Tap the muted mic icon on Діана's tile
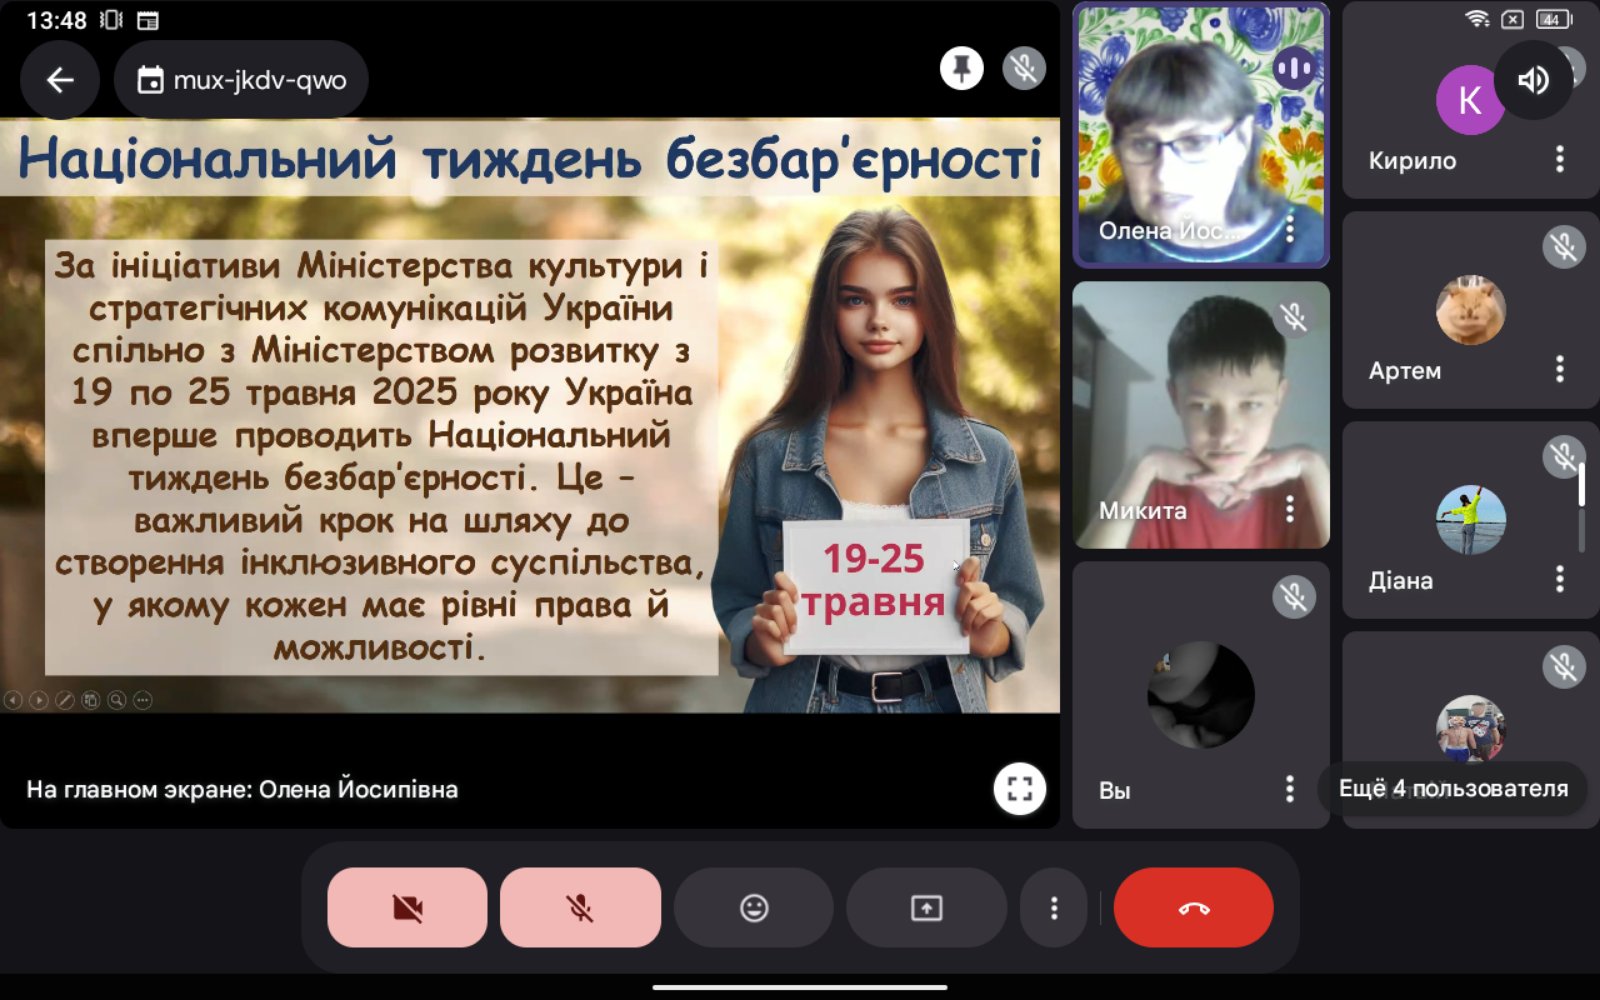The width and height of the screenshot is (1600, 1000). (x=1564, y=457)
